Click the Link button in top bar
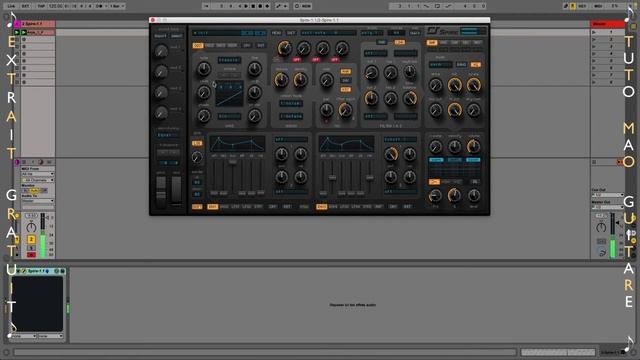640x360 pixels. [x=11, y=6]
